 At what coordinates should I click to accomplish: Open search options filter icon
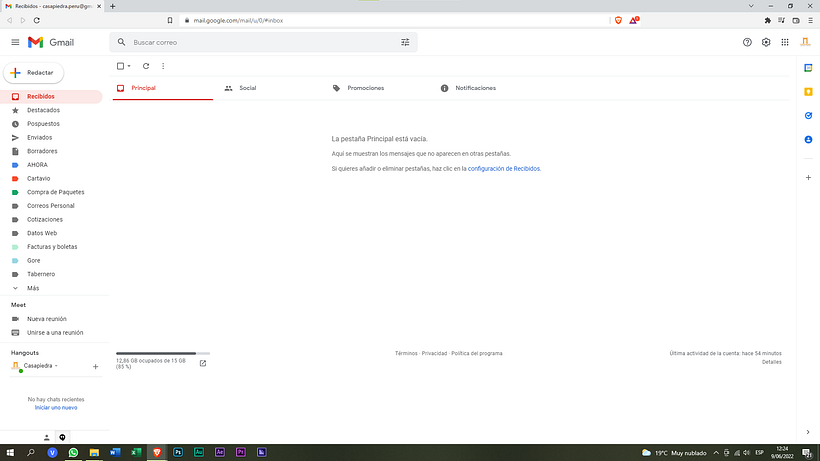click(405, 42)
